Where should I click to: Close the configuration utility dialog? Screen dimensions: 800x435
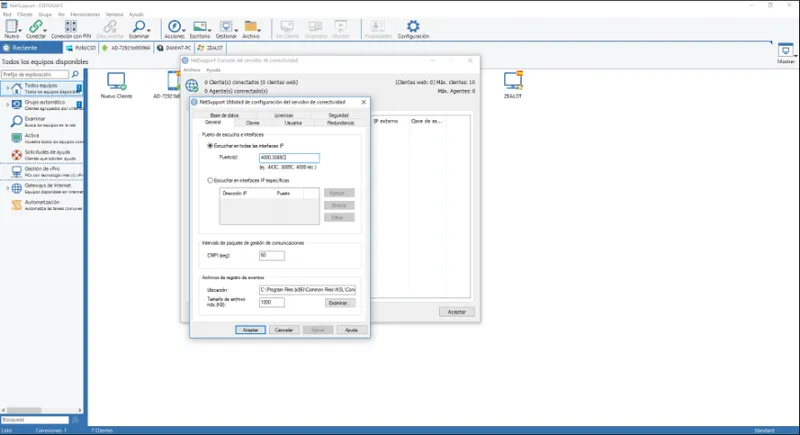pyautogui.click(x=364, y=102)
